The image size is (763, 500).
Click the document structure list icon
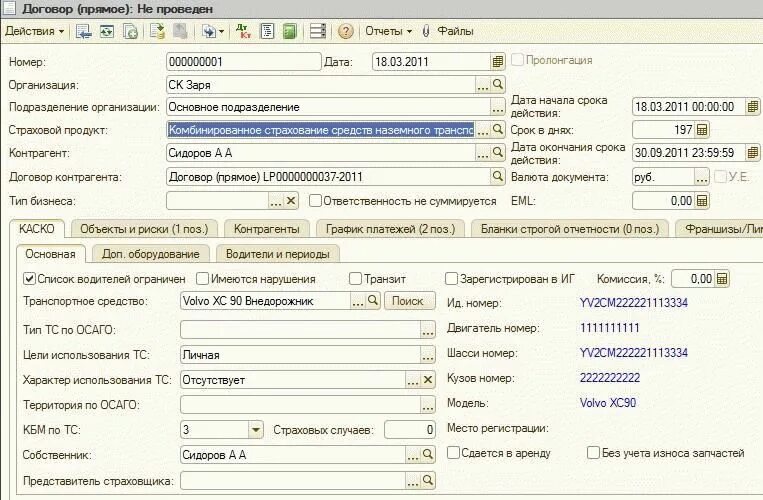click(267, 32)
